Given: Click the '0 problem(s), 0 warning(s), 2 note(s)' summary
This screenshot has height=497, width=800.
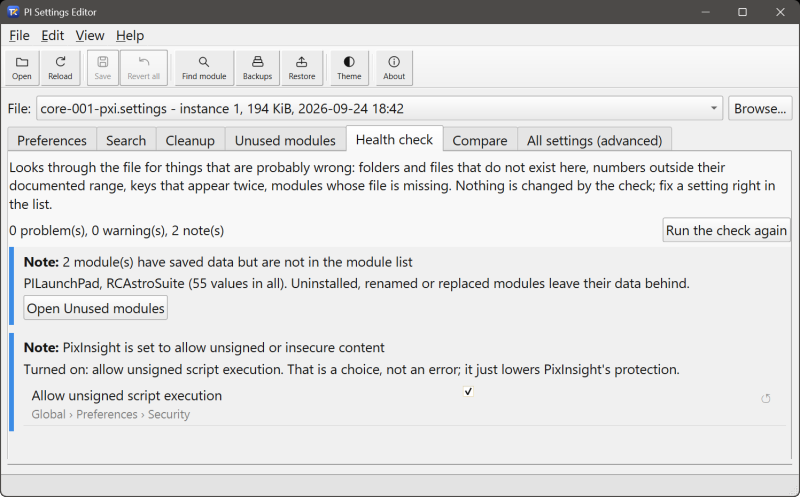Looking at the screenshot, I should click(x=117, y=231).
